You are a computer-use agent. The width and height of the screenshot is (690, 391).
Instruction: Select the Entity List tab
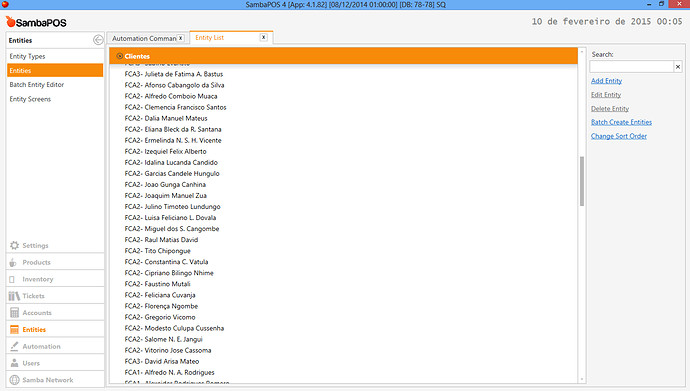coord(209,38)
